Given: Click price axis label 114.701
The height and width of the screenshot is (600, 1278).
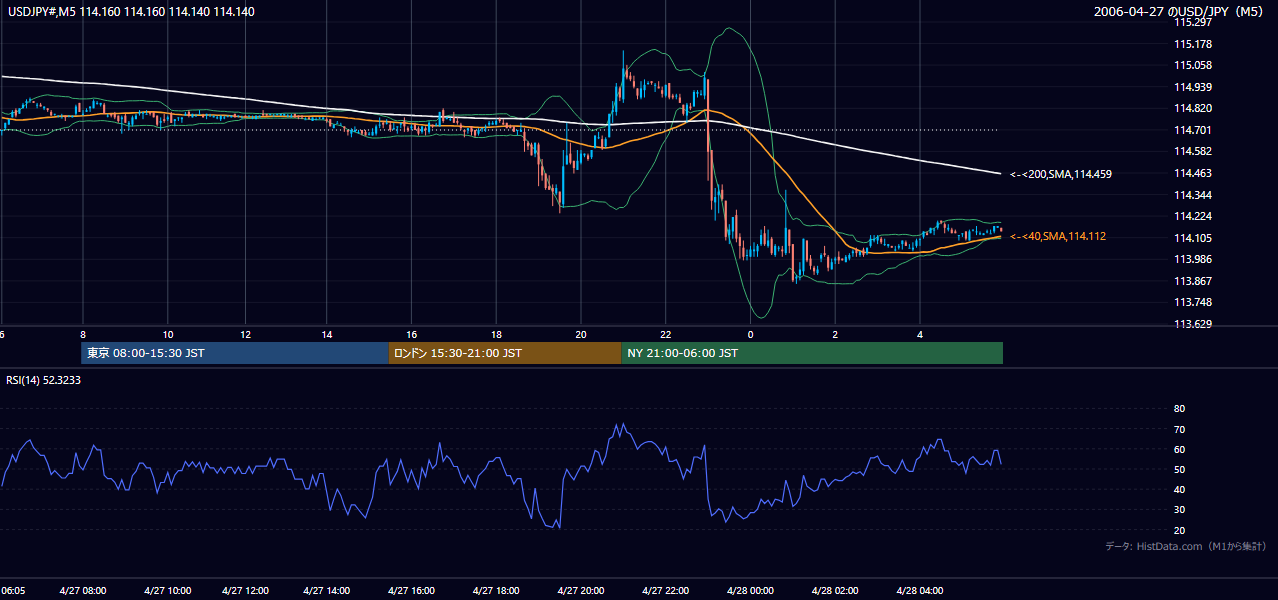Looking at the screenshot, I should [x=1192, y=130].
